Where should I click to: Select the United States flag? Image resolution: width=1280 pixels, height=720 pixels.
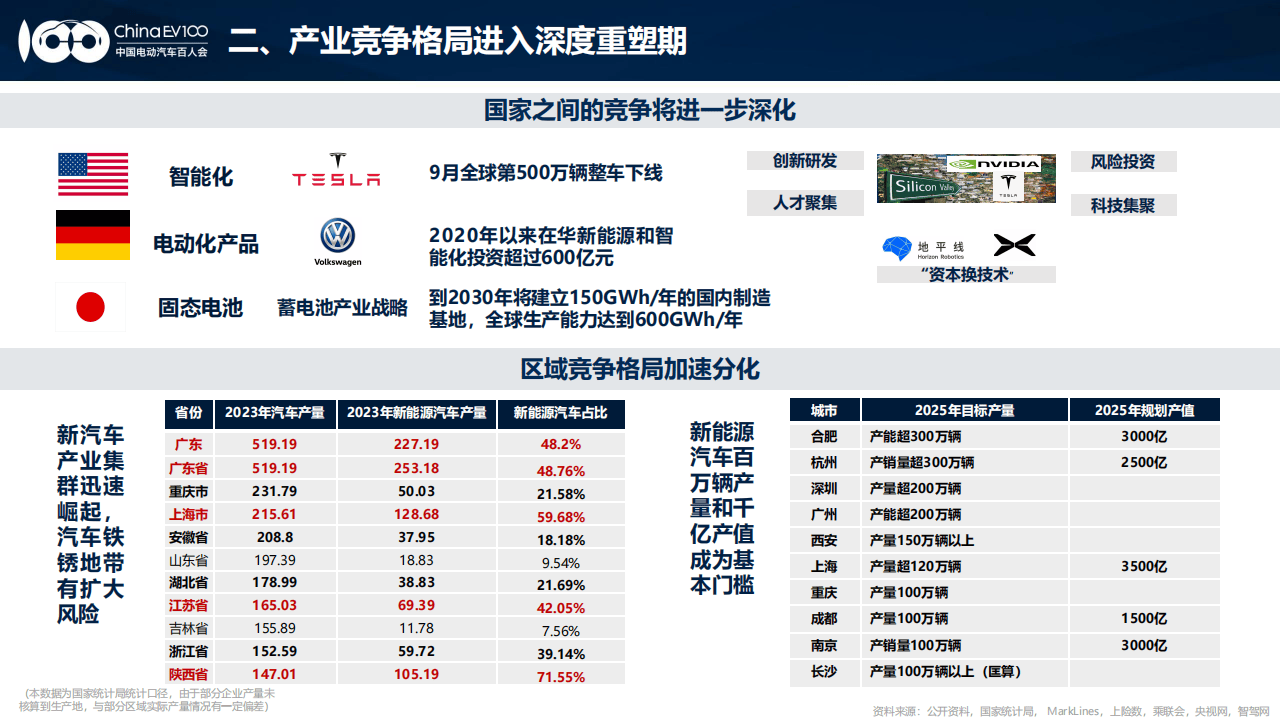[93, 174]
